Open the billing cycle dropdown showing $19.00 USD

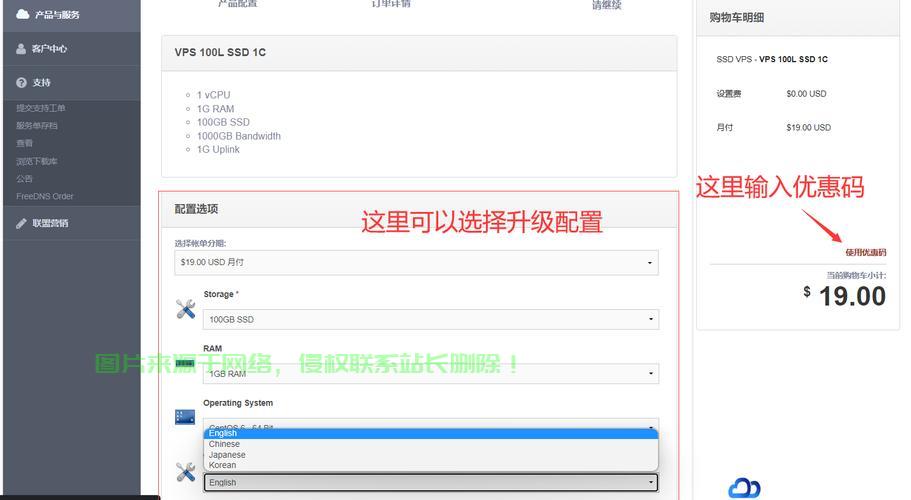[x=415, y=263]
